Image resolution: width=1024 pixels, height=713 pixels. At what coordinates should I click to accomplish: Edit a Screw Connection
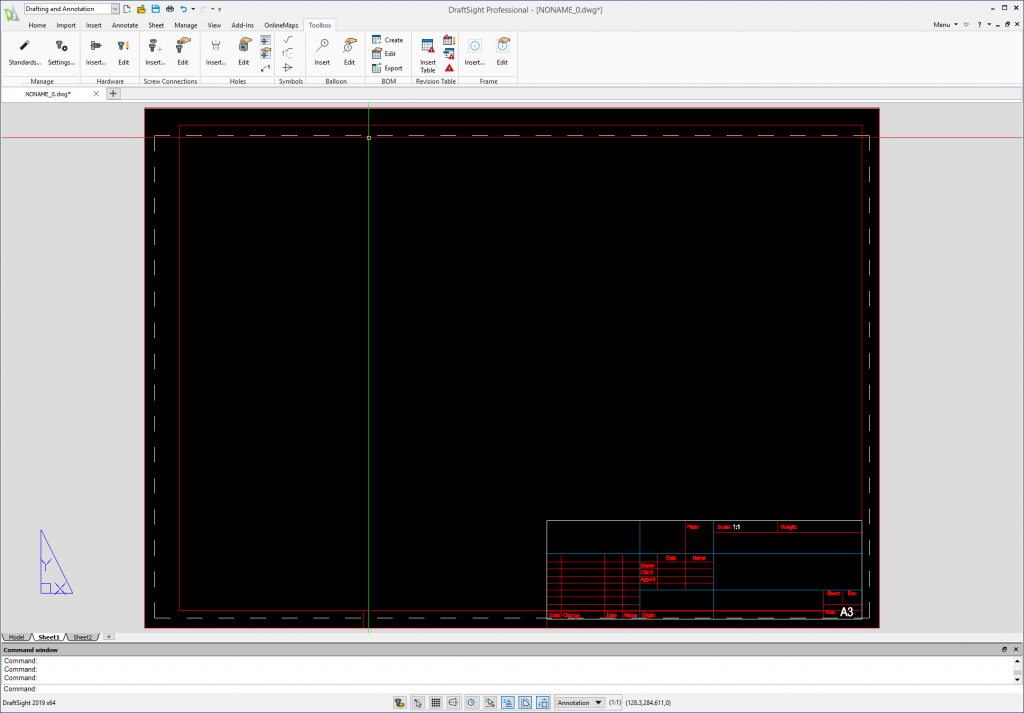click(183, 50)
